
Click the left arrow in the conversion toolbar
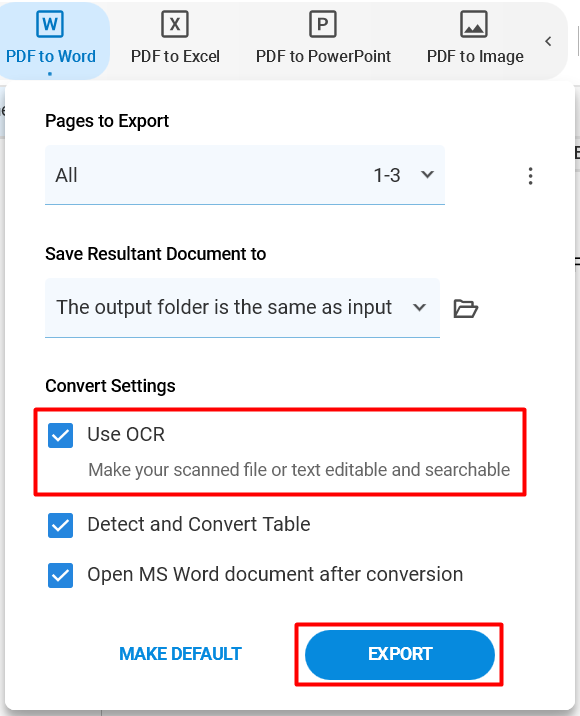(x=548, y=42)
